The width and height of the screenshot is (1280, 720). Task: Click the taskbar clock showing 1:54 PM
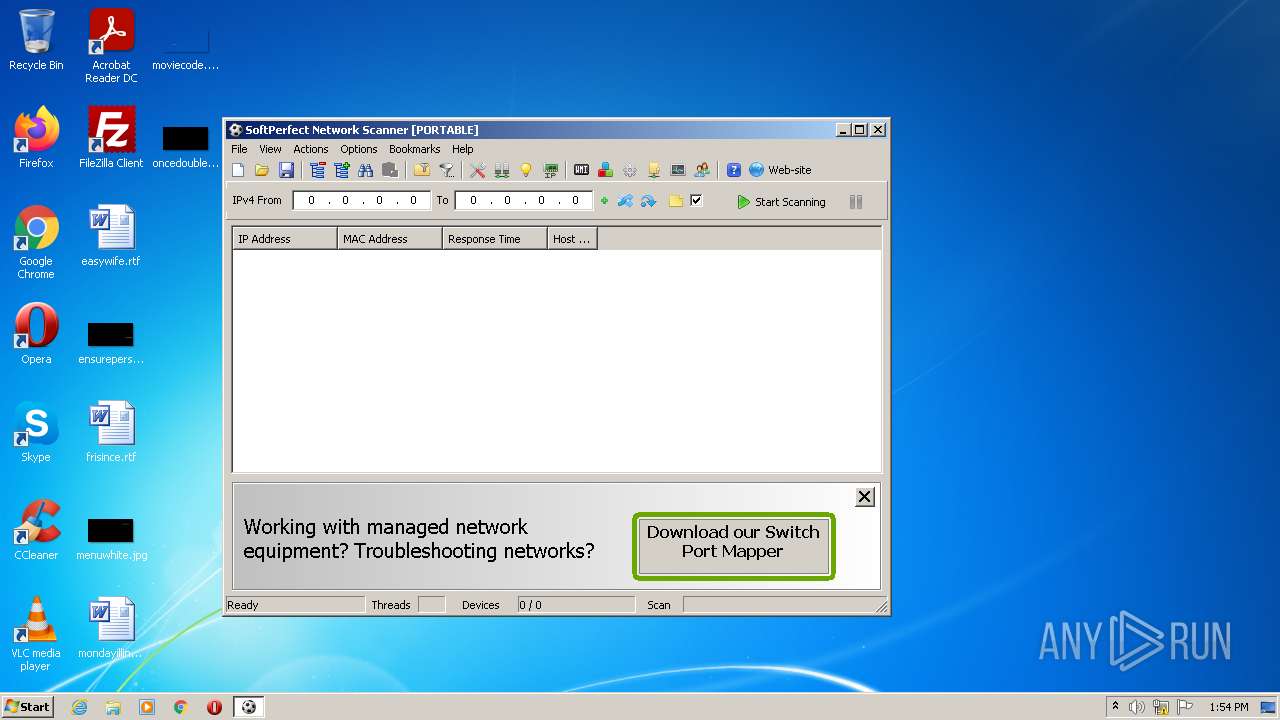point(1228,707)
